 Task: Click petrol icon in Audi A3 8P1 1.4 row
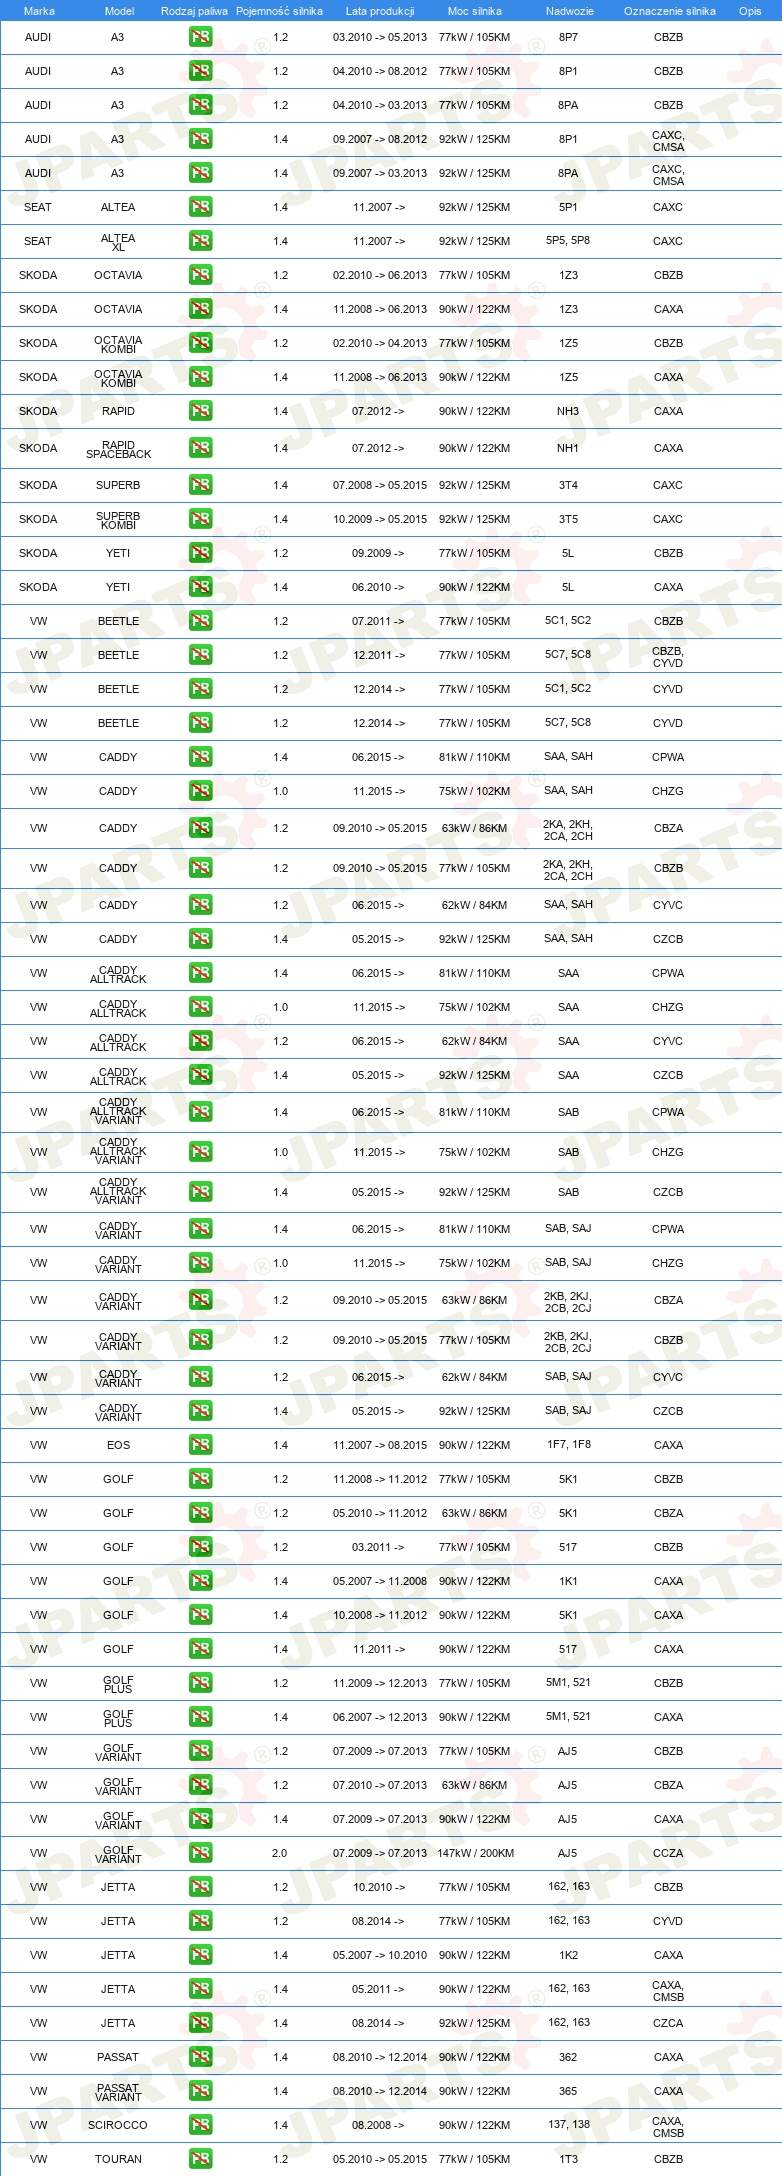(200, 140)
